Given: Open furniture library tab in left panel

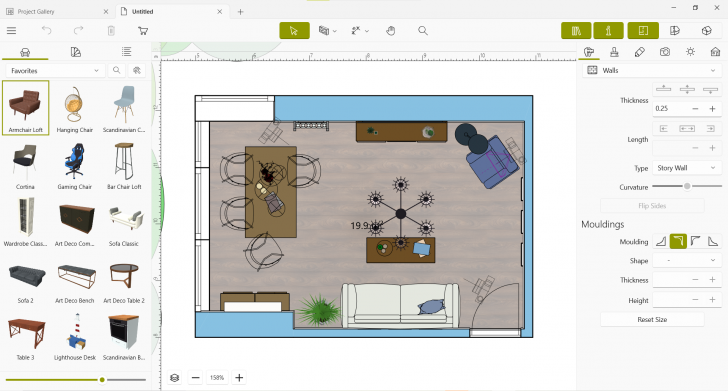Looking at the screenshot, I should (x=25, y=52).
